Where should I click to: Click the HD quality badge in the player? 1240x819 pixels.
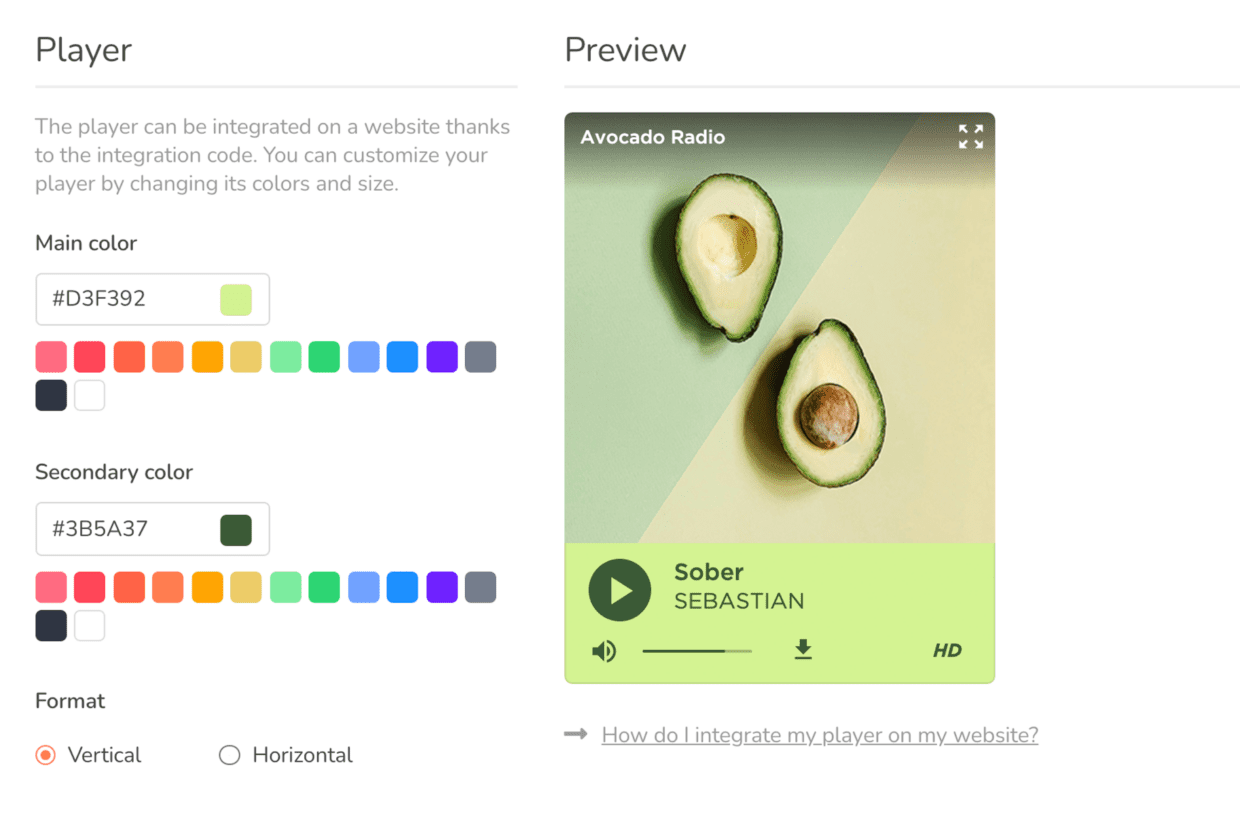tap(947, 650)
